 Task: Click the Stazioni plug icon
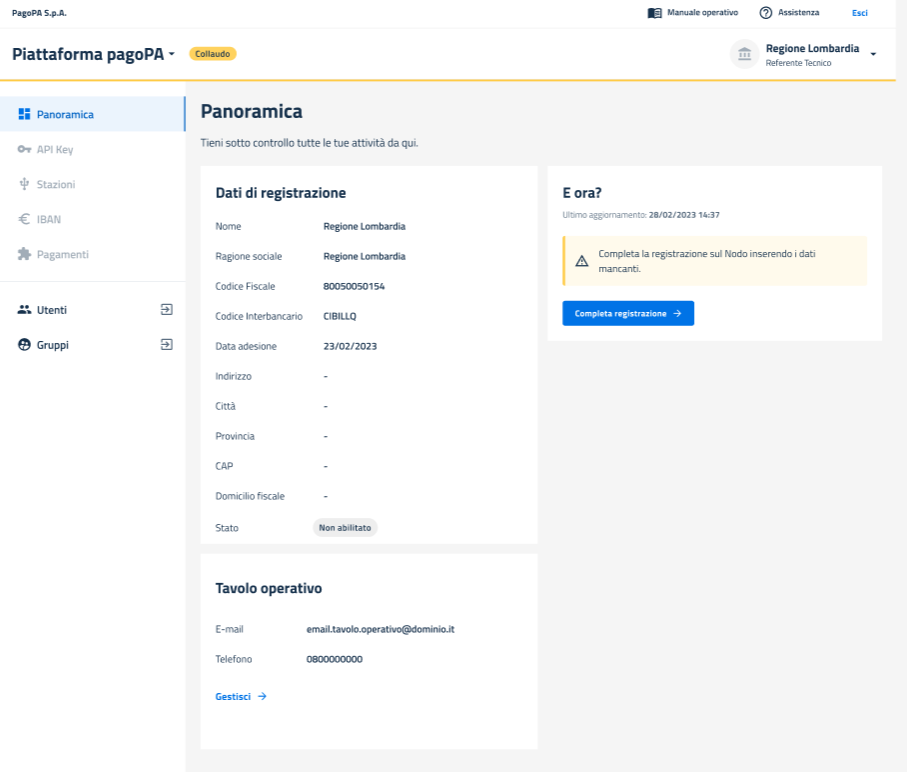tap(25, 185)
